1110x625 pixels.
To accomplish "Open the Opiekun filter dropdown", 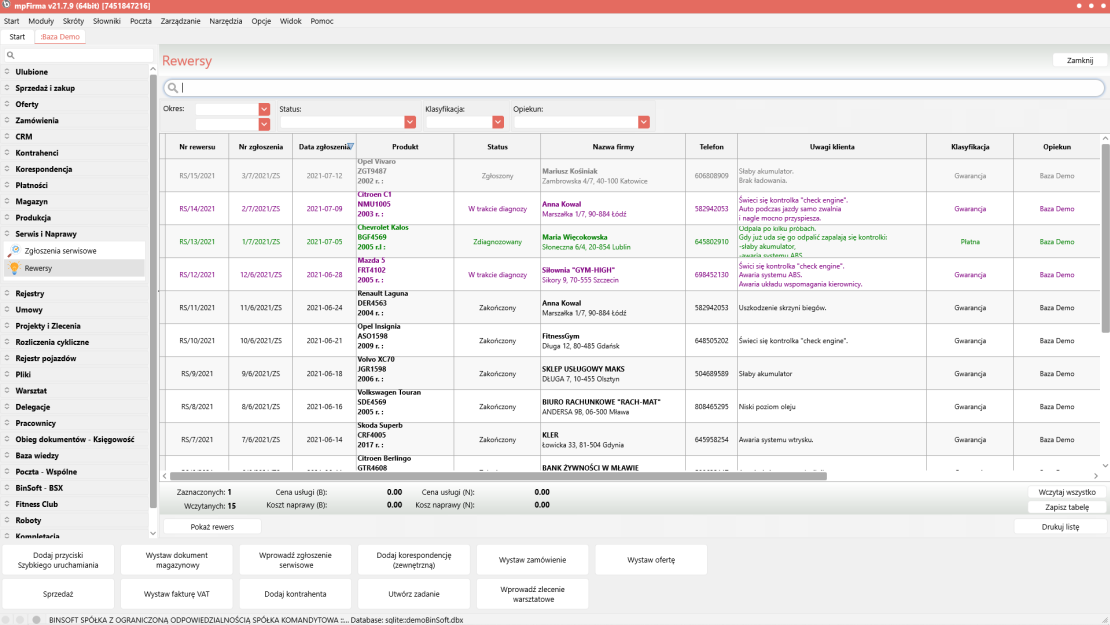I will 643,122.
